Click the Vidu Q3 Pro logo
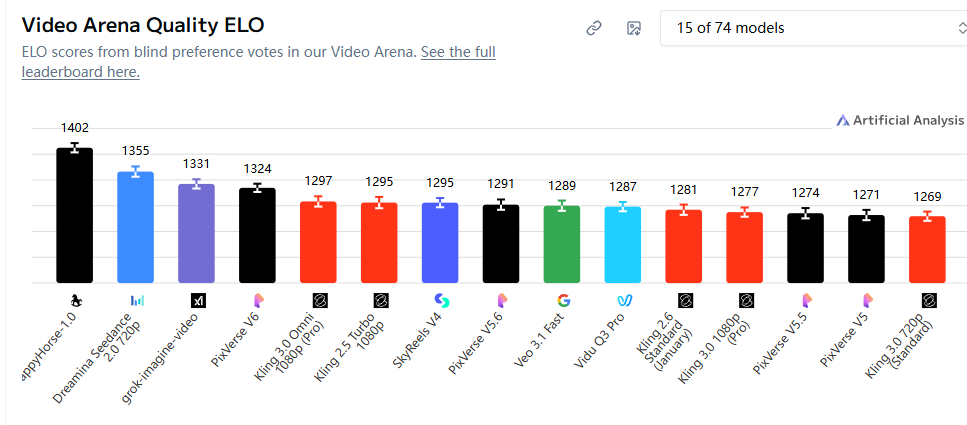The height and width of the screenshot is (425, 967). pos(624,299)
